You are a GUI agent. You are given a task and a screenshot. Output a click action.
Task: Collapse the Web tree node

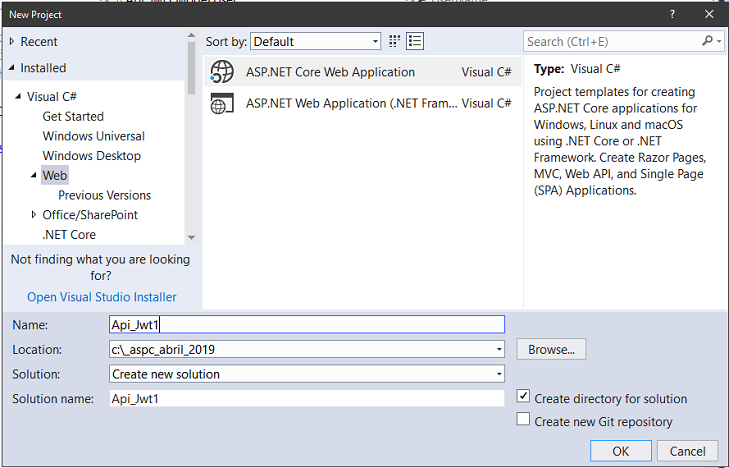pos(33,176)
